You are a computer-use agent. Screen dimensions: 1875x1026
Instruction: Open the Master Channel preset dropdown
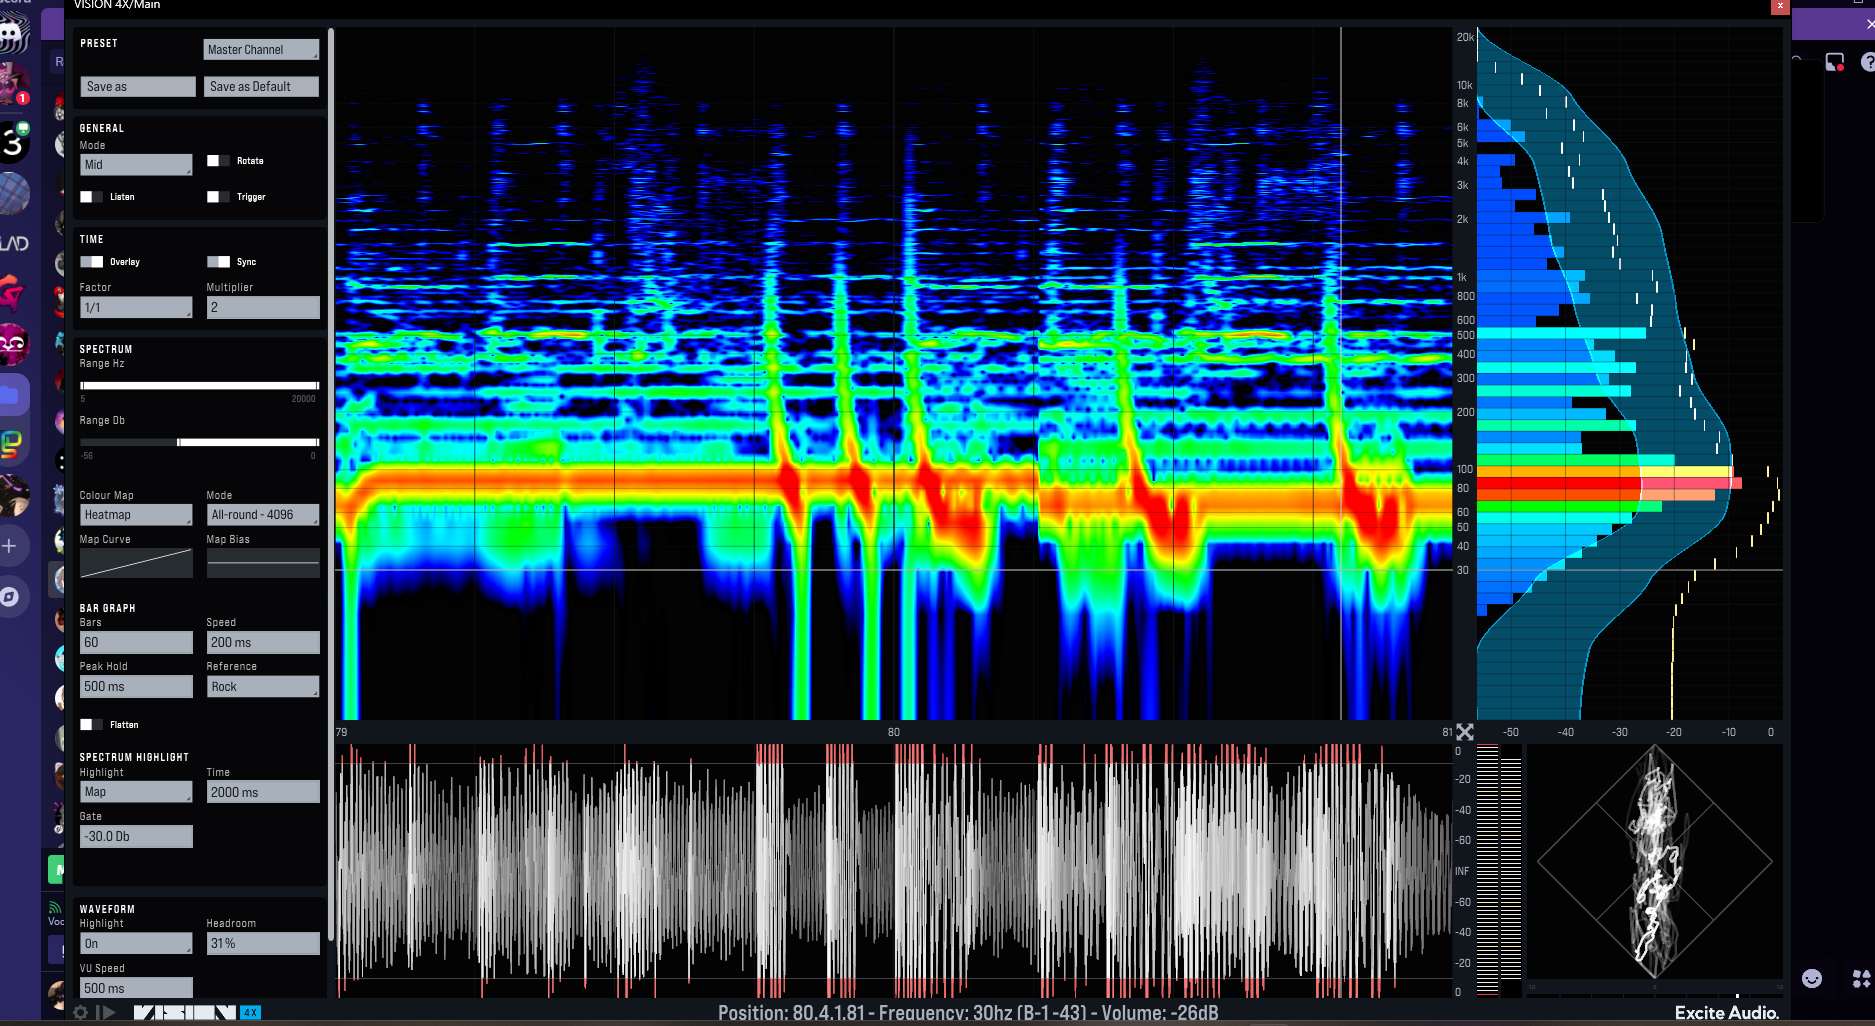tap(261, 50)
